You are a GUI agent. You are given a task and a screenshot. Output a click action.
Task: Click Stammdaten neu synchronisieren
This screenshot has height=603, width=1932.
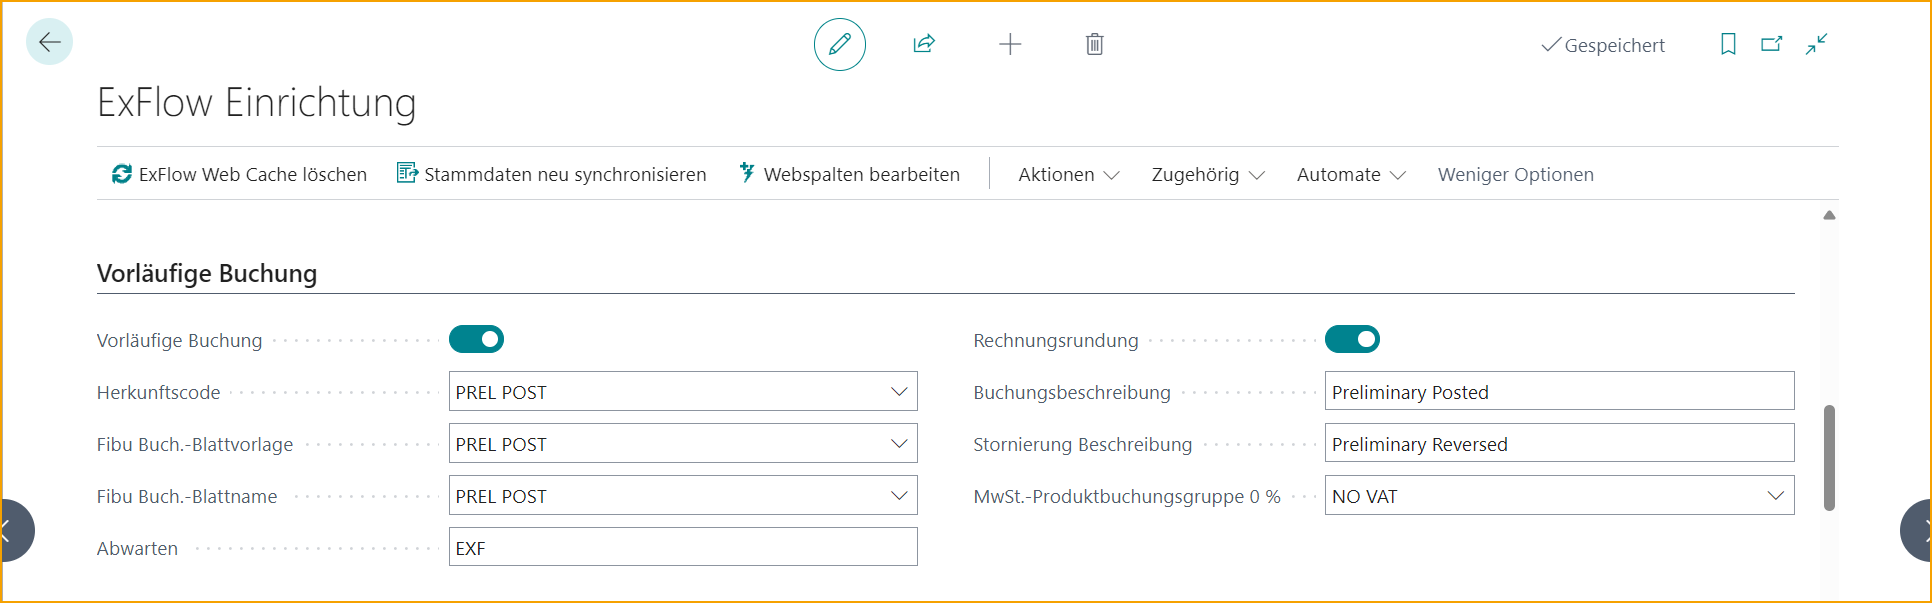pyautogui.click(x=552, y=174)
